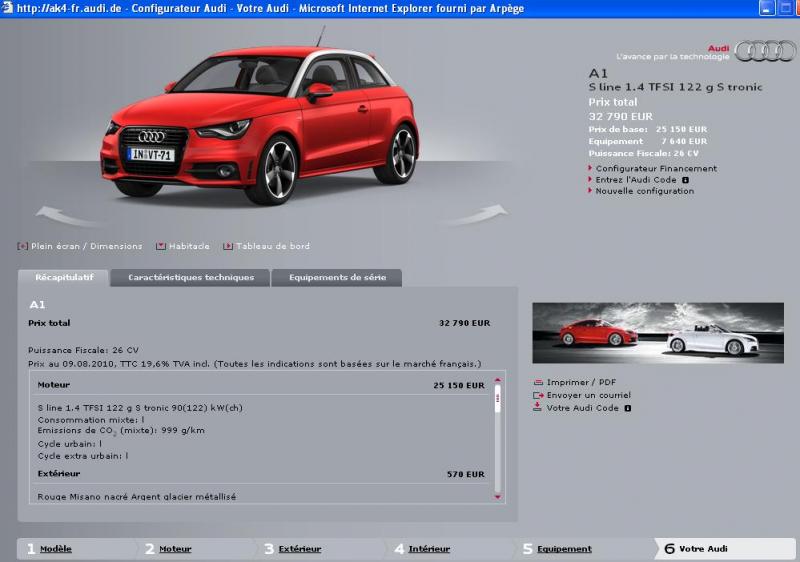The width and height of the screenshot is (800, 562).
Task: Click Votre Audi Code link
Action: click(583, 408)
